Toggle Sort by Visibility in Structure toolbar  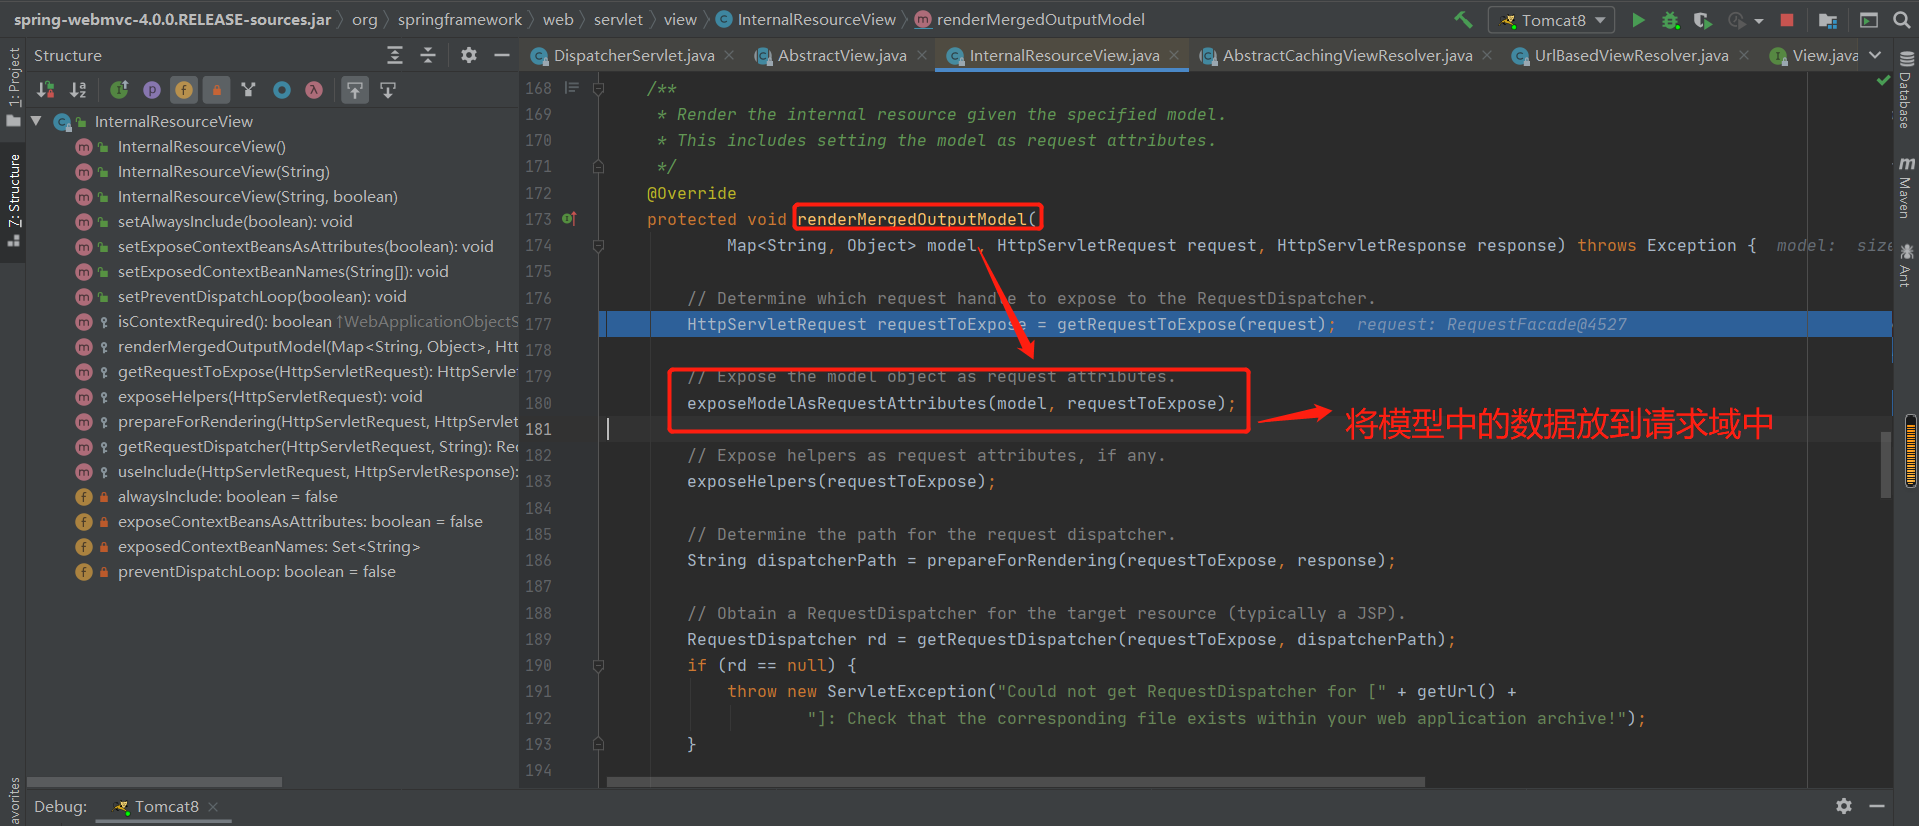coord(45,90)
